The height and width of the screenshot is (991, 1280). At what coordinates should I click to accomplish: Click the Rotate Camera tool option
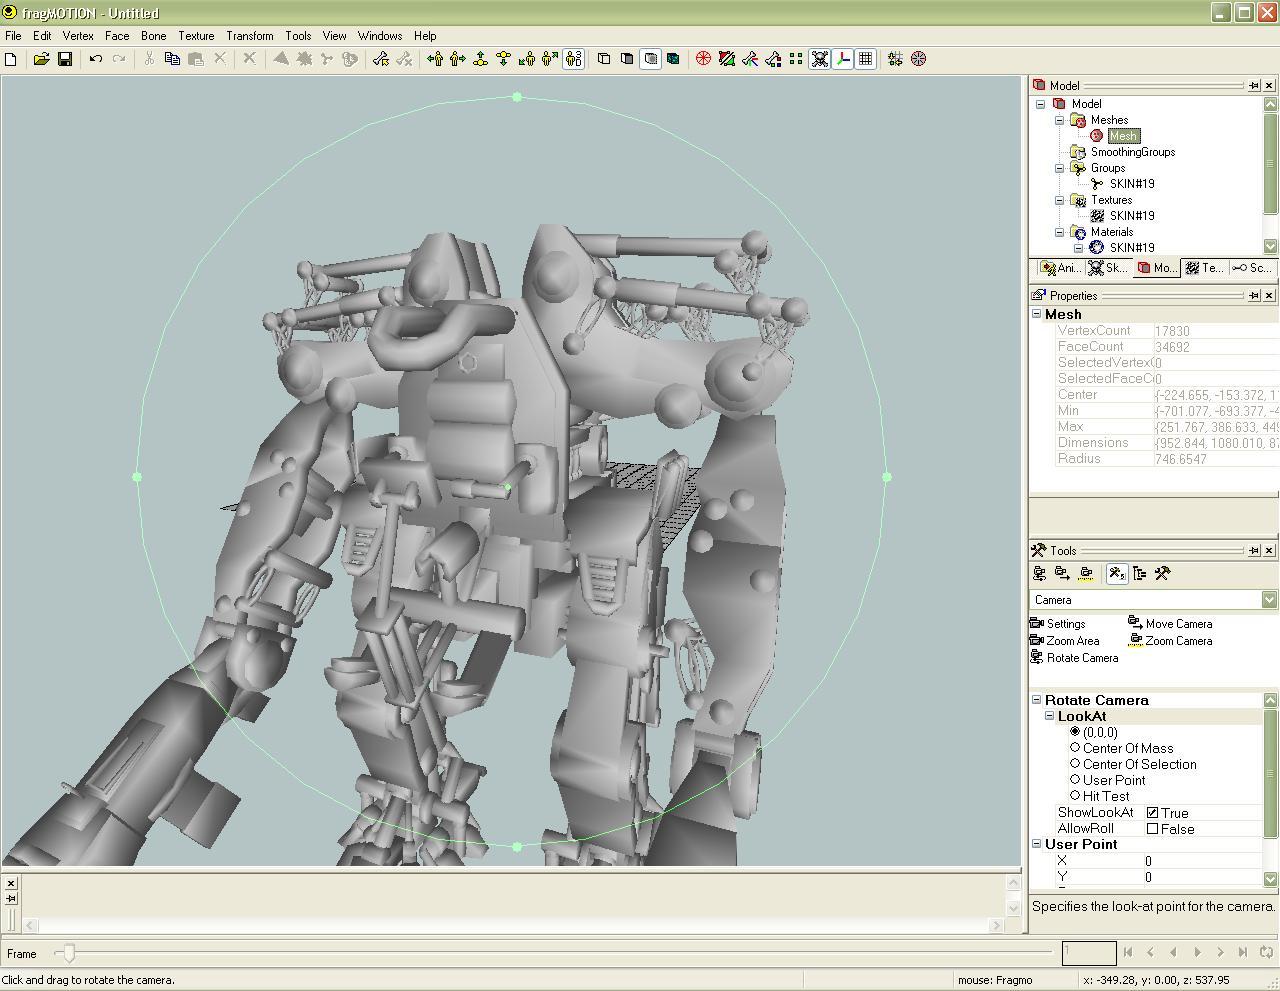pyautogui.click(x=1081, y=657)
